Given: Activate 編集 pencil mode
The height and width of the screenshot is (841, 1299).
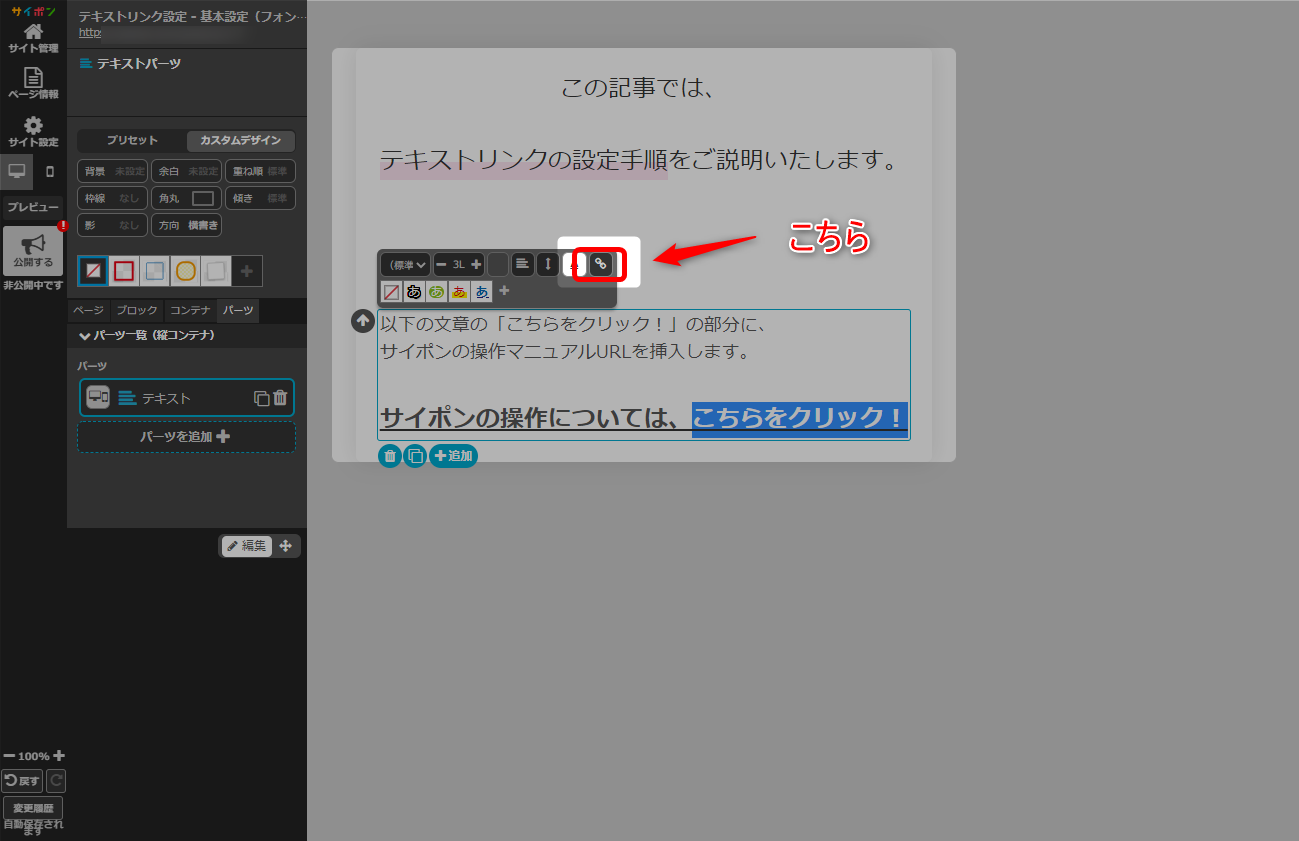Looking at the screenshot, I should 247,546.
